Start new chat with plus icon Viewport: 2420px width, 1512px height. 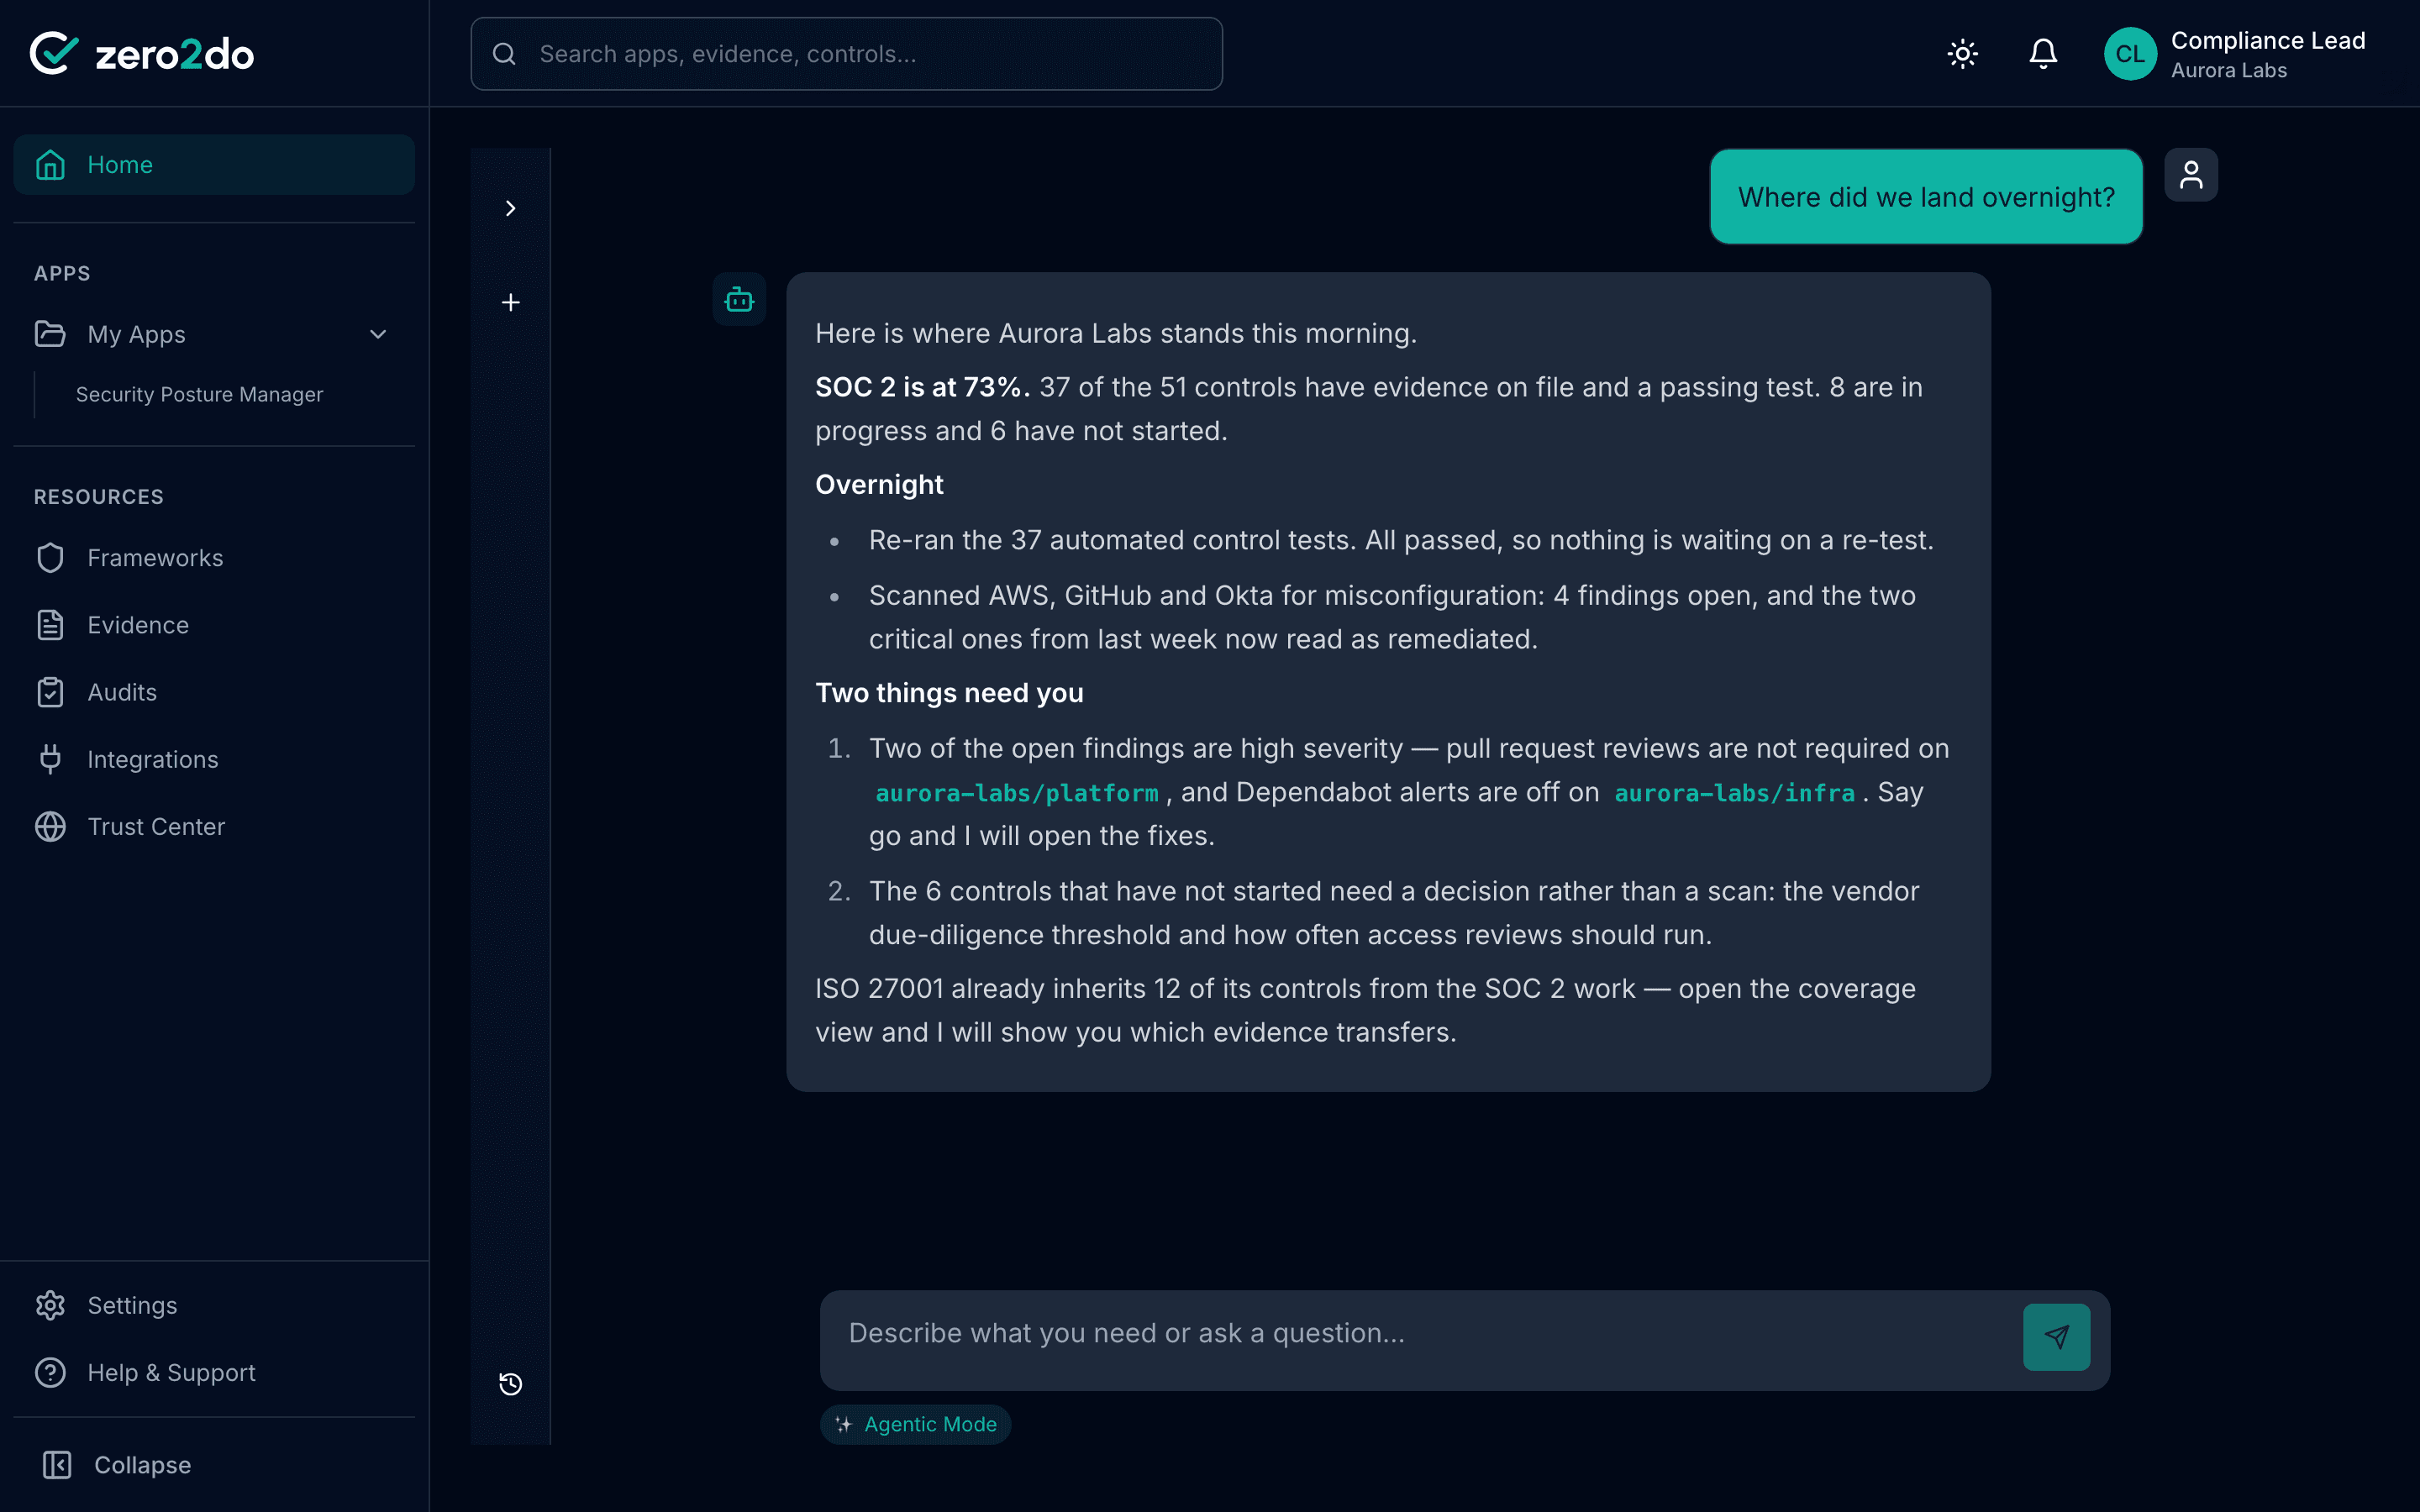[x=510, y=302]
